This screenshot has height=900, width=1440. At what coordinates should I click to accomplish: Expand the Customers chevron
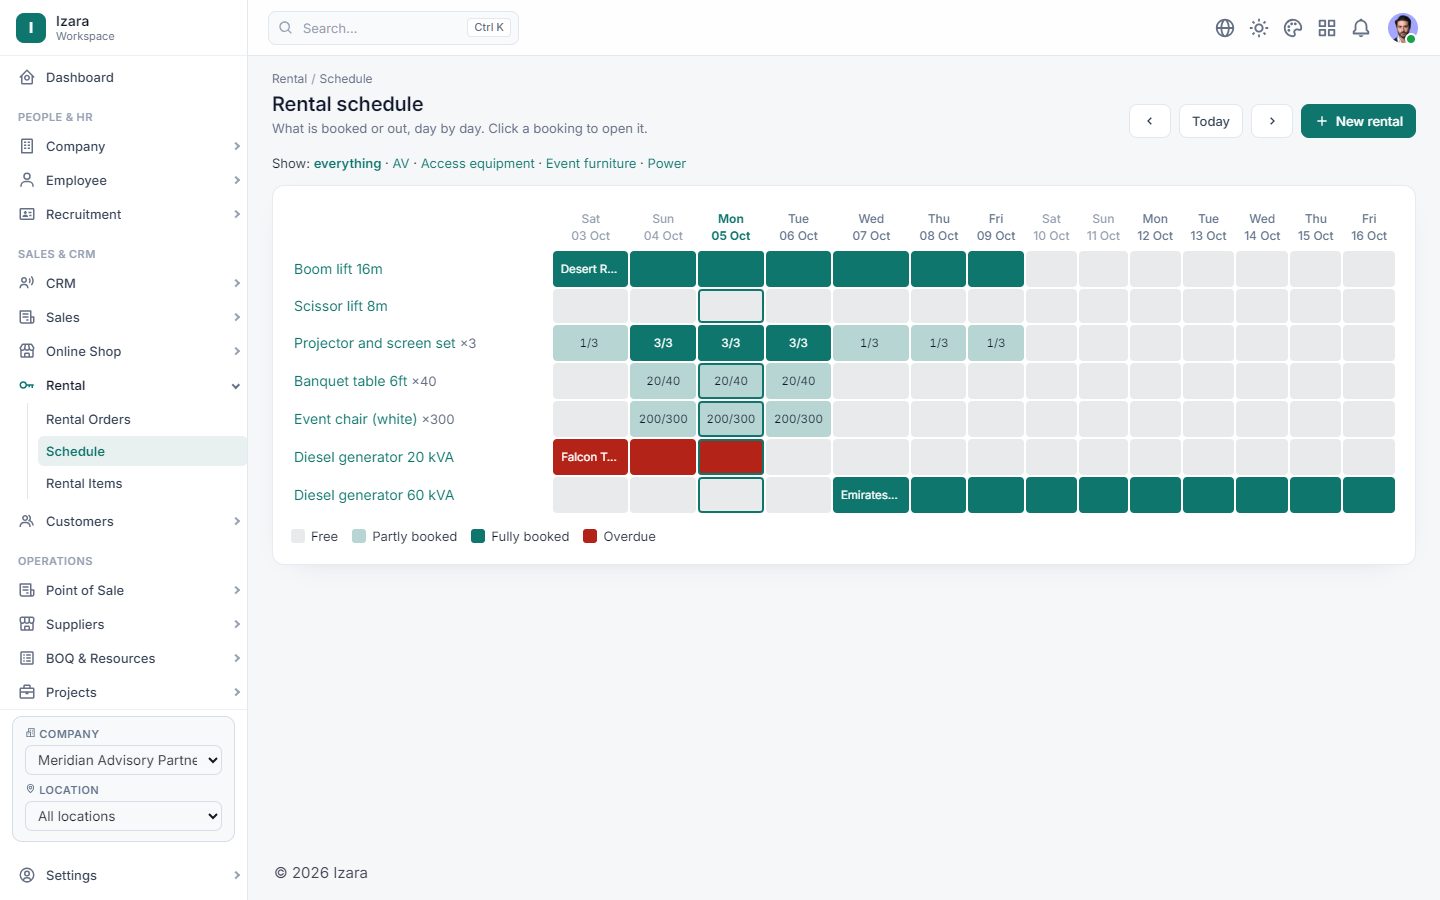coord(237,521)
